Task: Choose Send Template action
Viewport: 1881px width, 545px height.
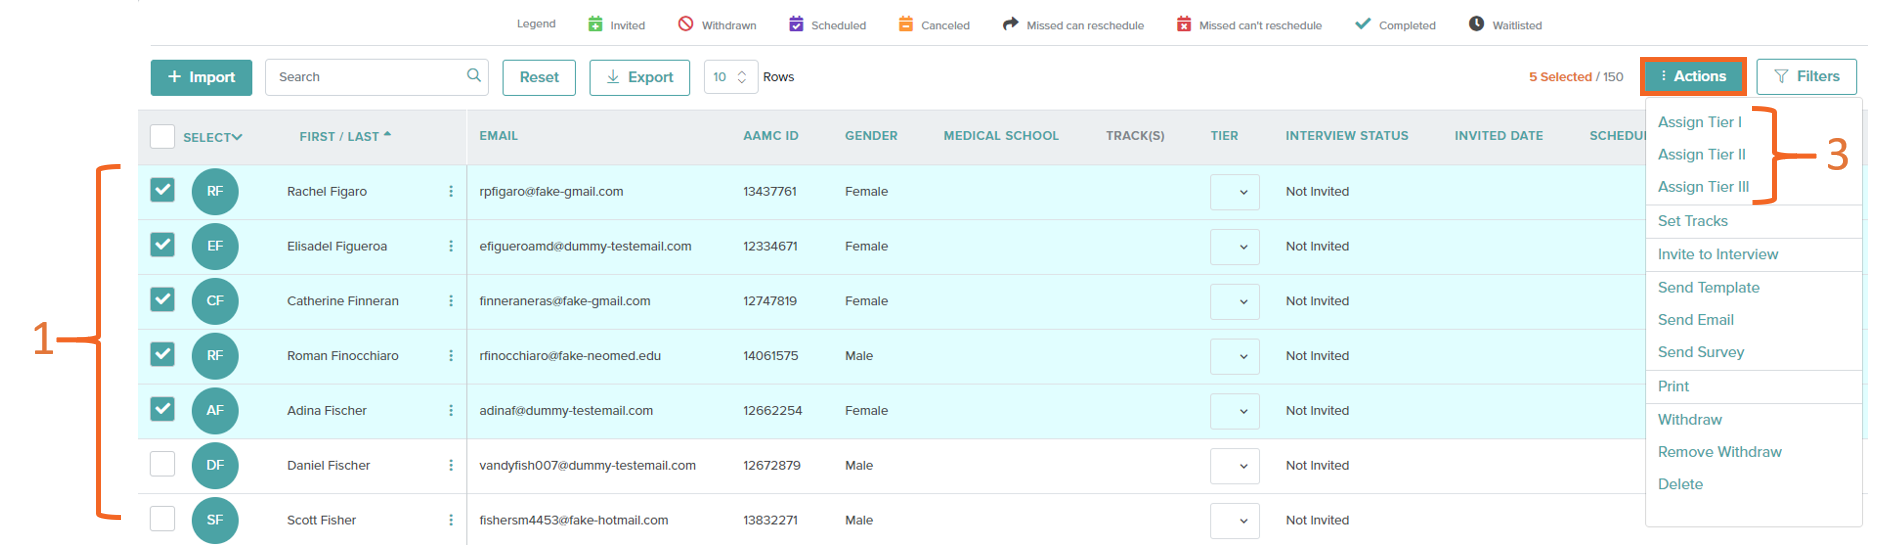Action: coord(1708,287)
